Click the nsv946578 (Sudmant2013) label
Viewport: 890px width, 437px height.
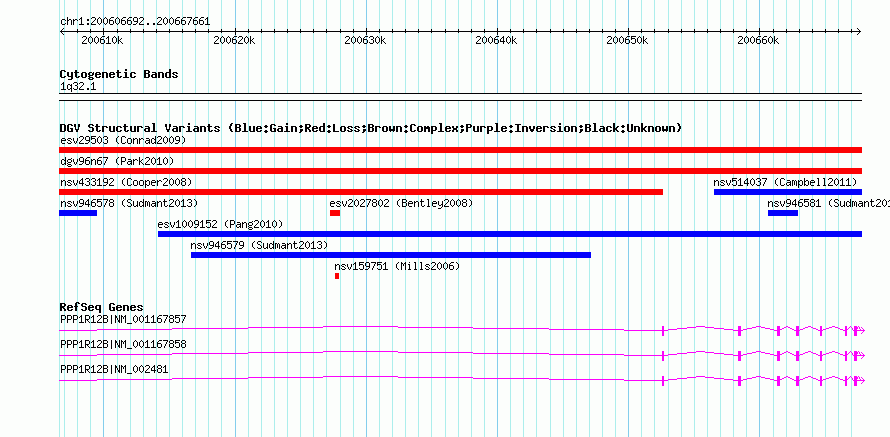coord(129,203)
